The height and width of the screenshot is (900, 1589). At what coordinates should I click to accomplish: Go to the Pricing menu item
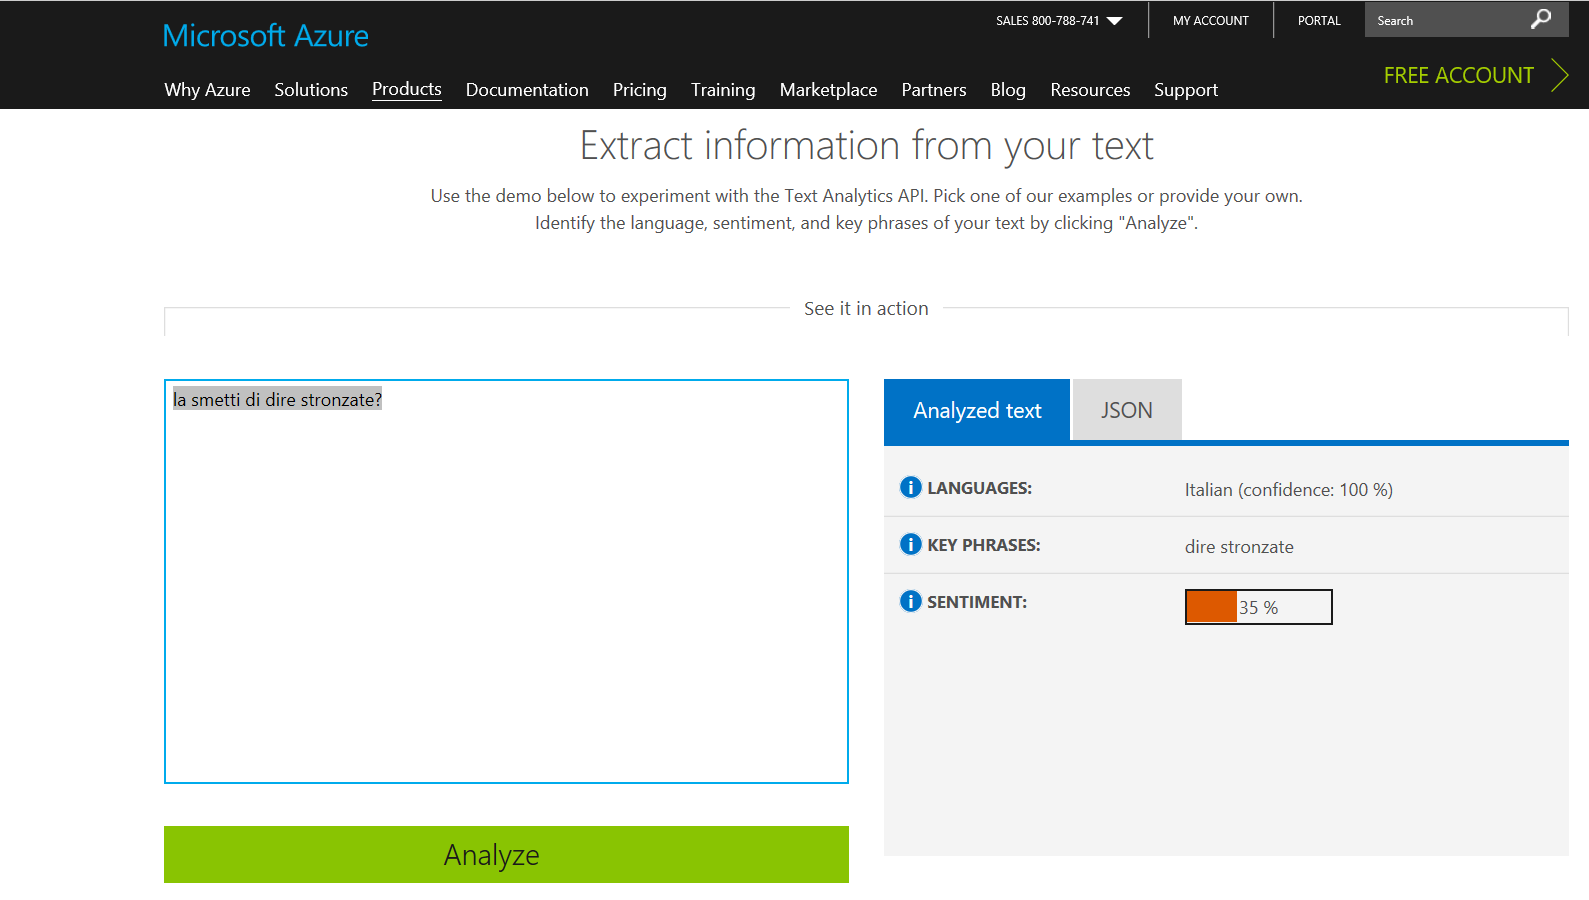(639, 90)
